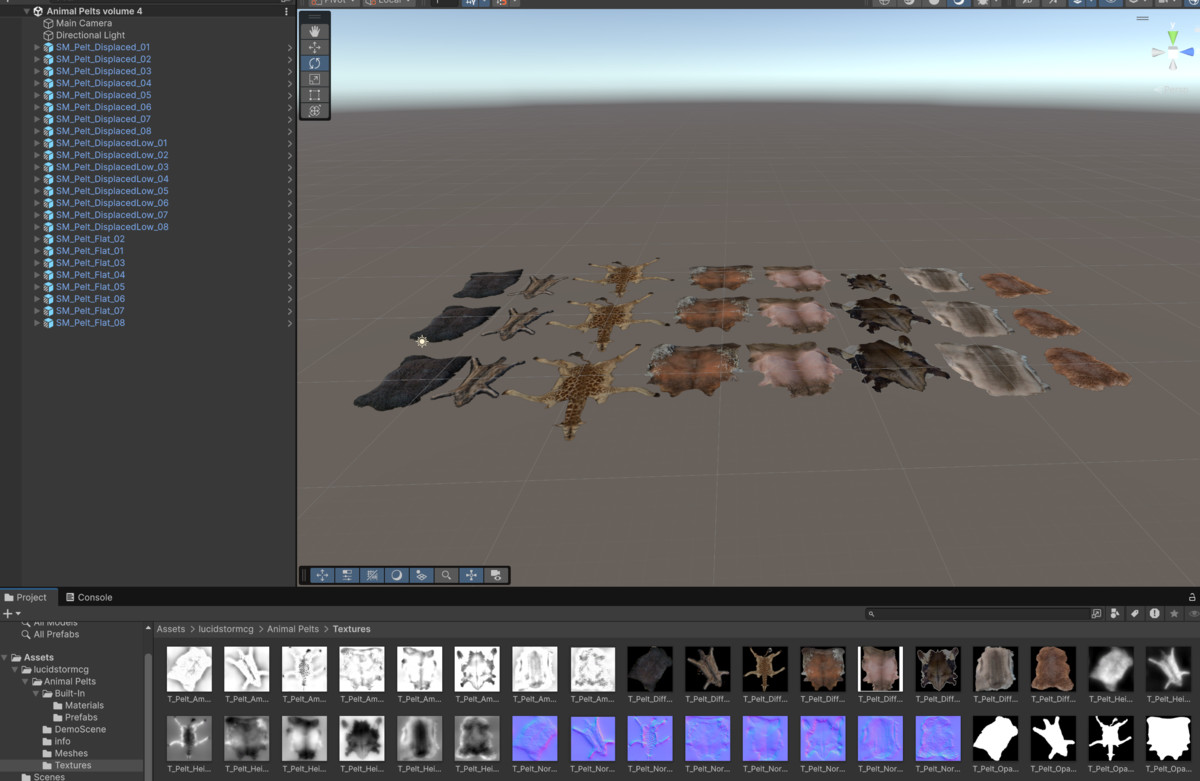The width and height of the screenshot is (1200, 781).
Task: Collapse the Built-In folder arrow
Action: click(36, 693)
